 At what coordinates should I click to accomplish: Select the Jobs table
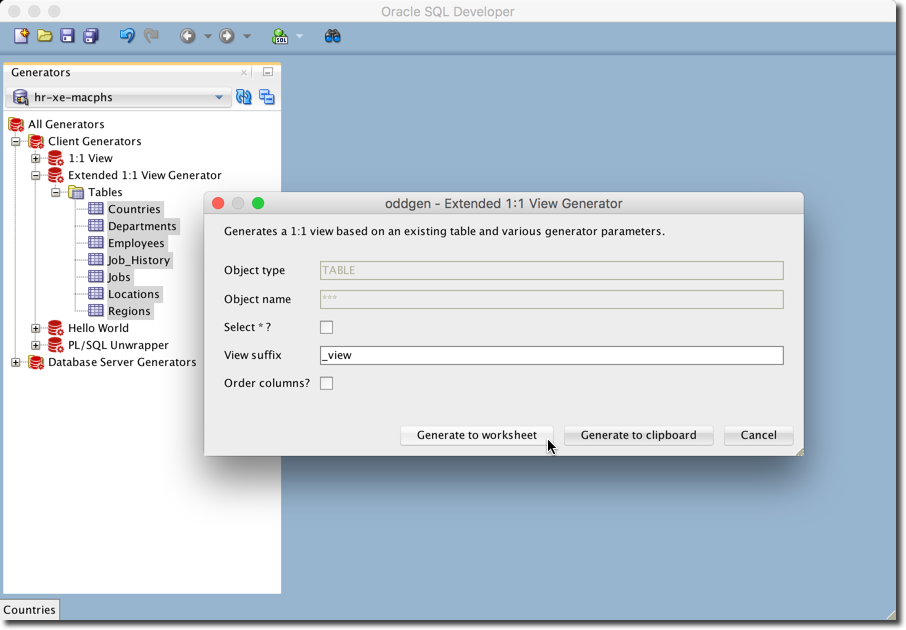[x=119, y=277]
